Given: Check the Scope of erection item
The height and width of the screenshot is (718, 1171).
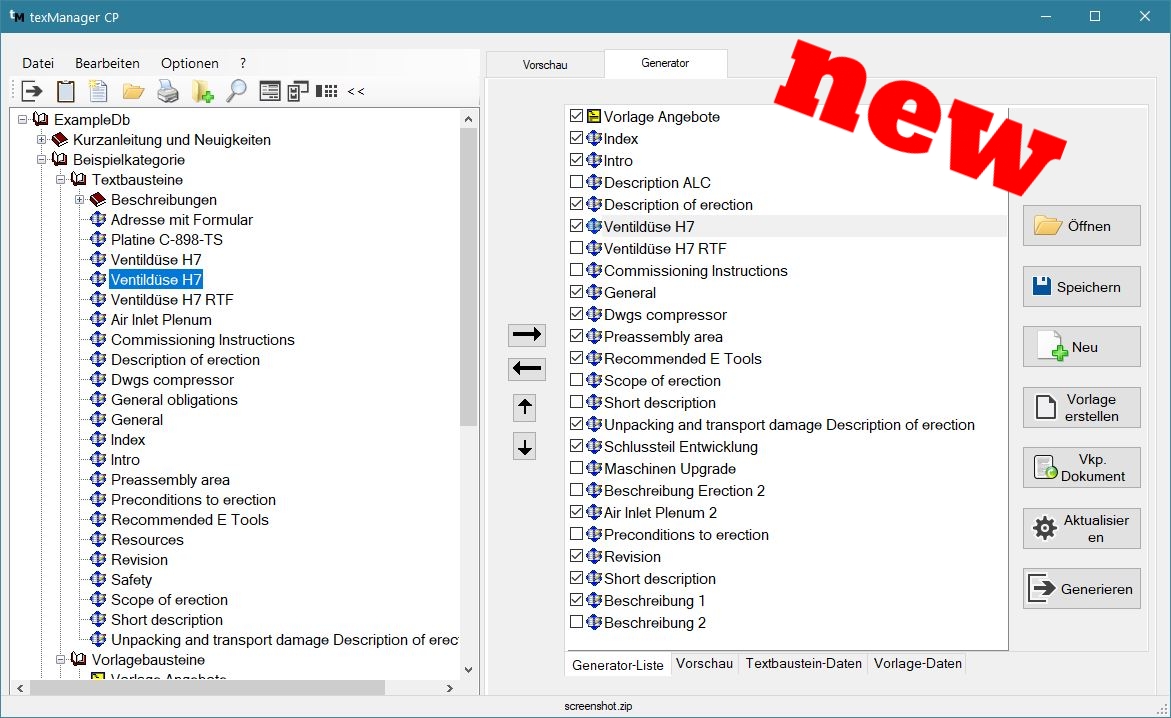Looking at the screenshot, I should pyautogui.click(x=578, y=380).
